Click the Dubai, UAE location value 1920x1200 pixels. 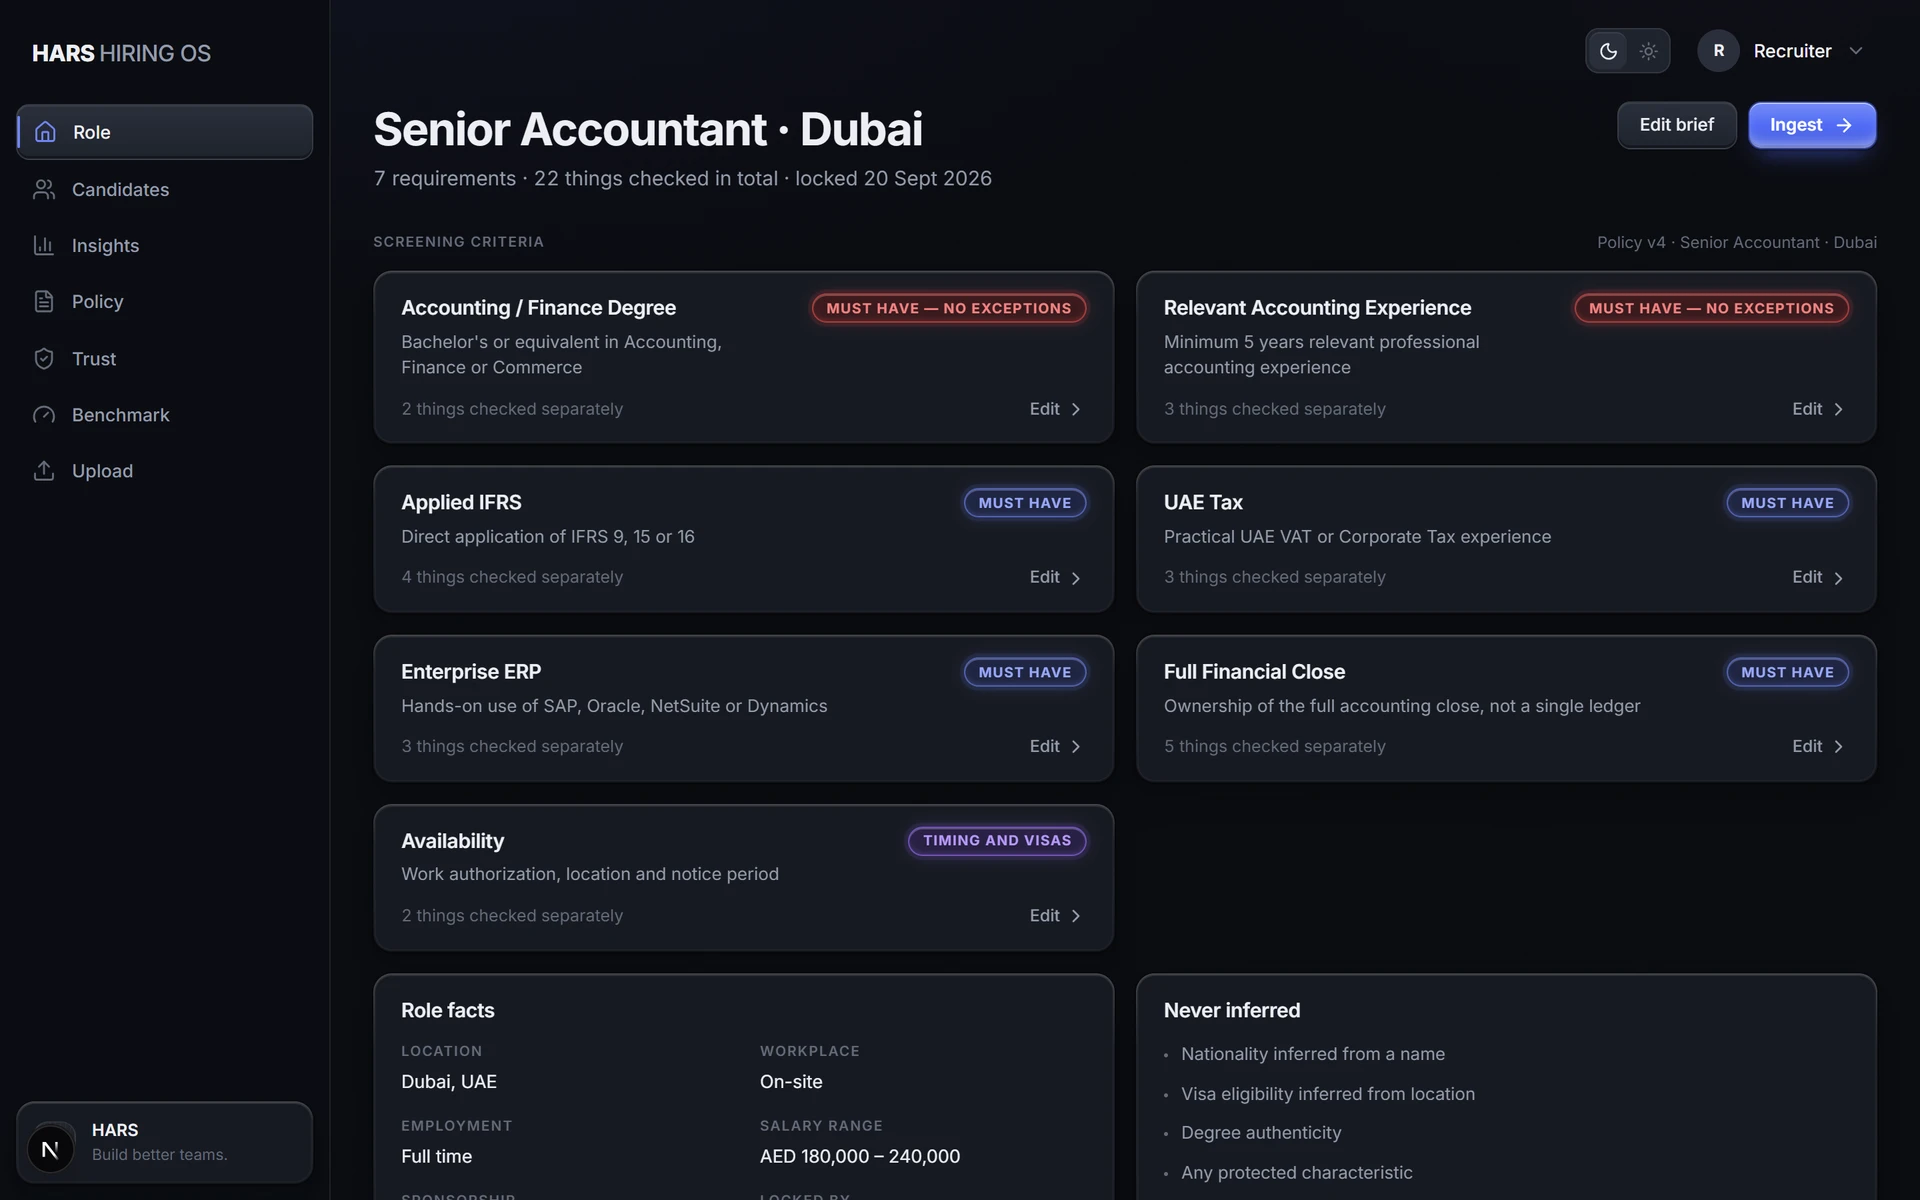tap(449, 1081)
